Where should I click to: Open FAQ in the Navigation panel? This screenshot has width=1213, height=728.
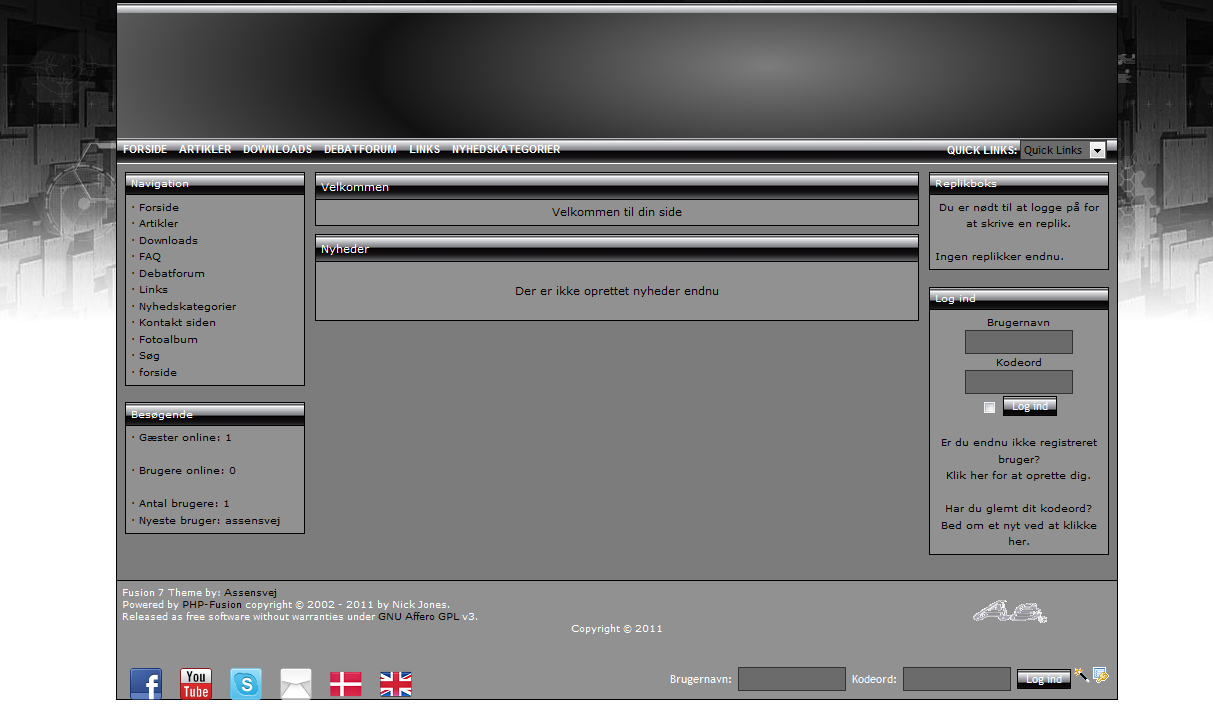tap(150, 257)
